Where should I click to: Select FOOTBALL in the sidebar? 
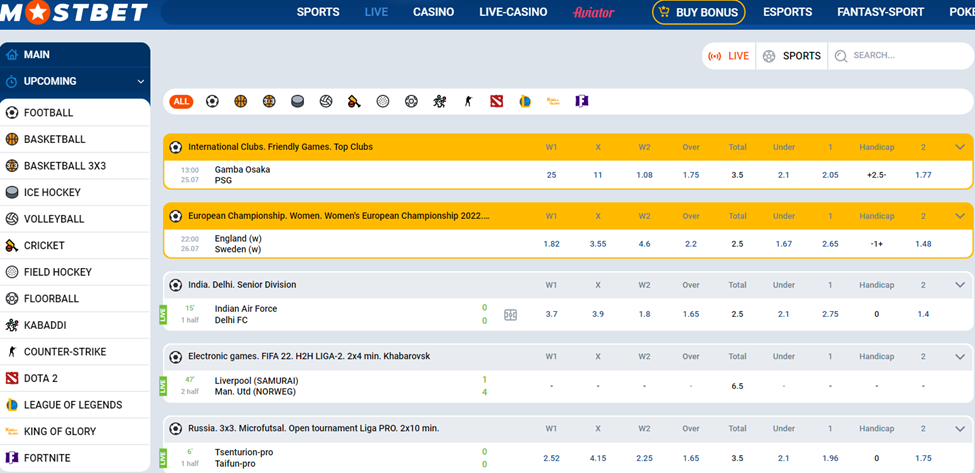point(75,113)
